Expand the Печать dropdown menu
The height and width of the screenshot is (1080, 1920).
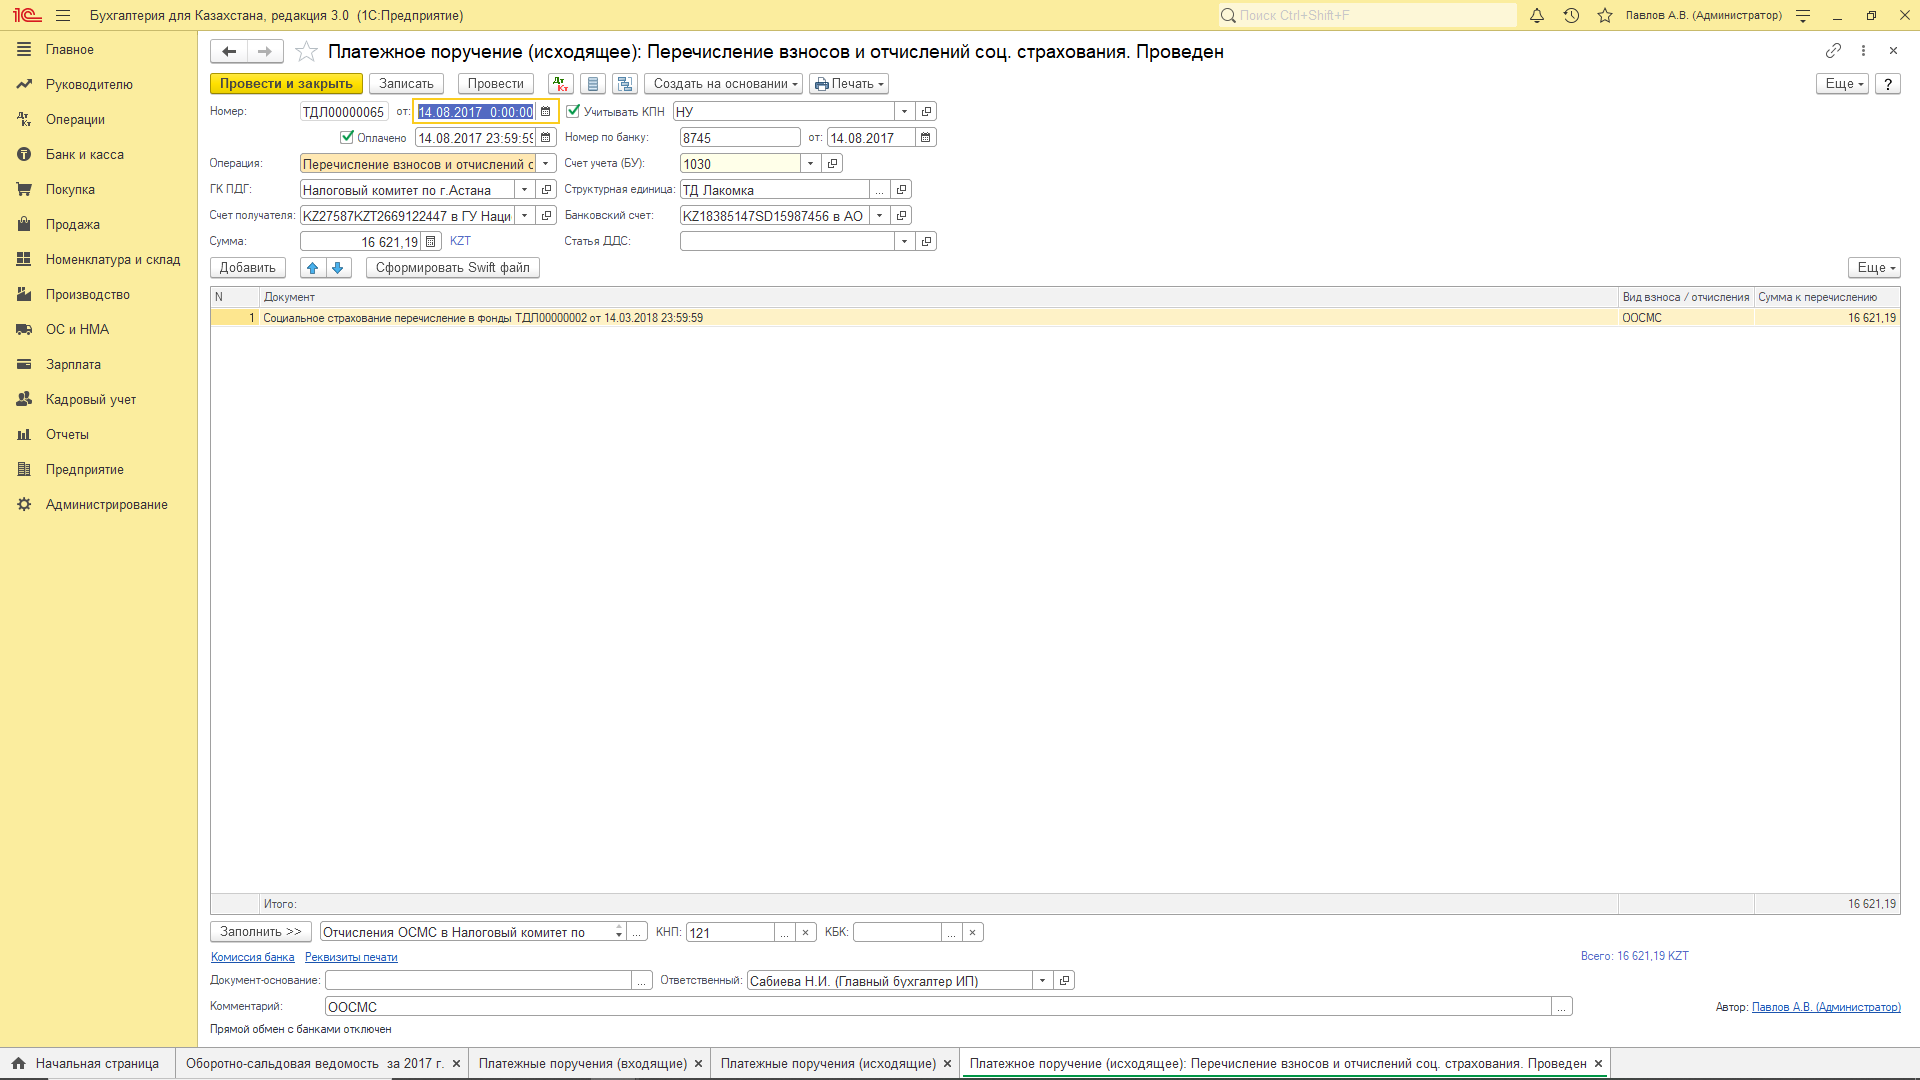[849, 84]
